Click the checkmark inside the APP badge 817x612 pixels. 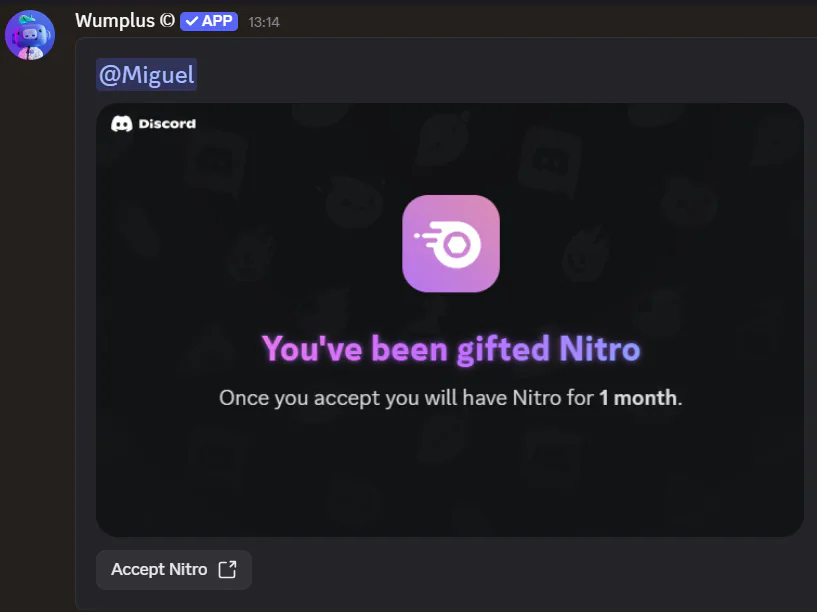[x=192, y=21]
